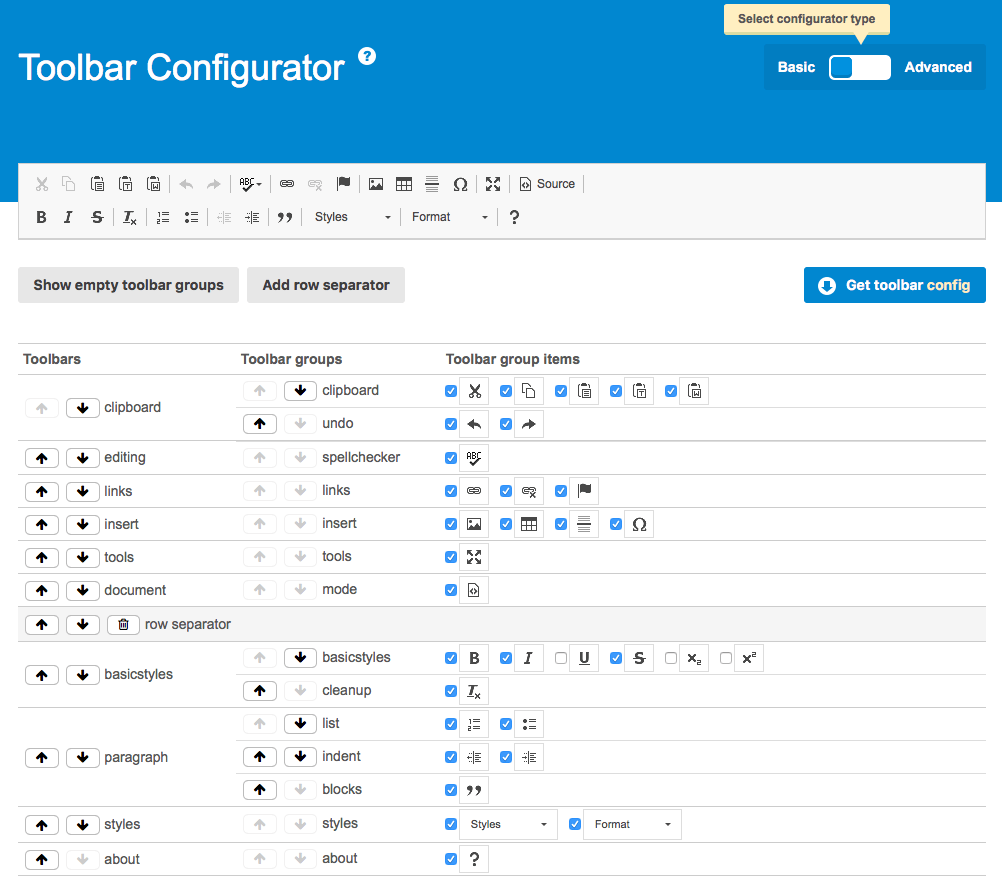Click the Anchor flag icon in toolbar

[343, 184]
